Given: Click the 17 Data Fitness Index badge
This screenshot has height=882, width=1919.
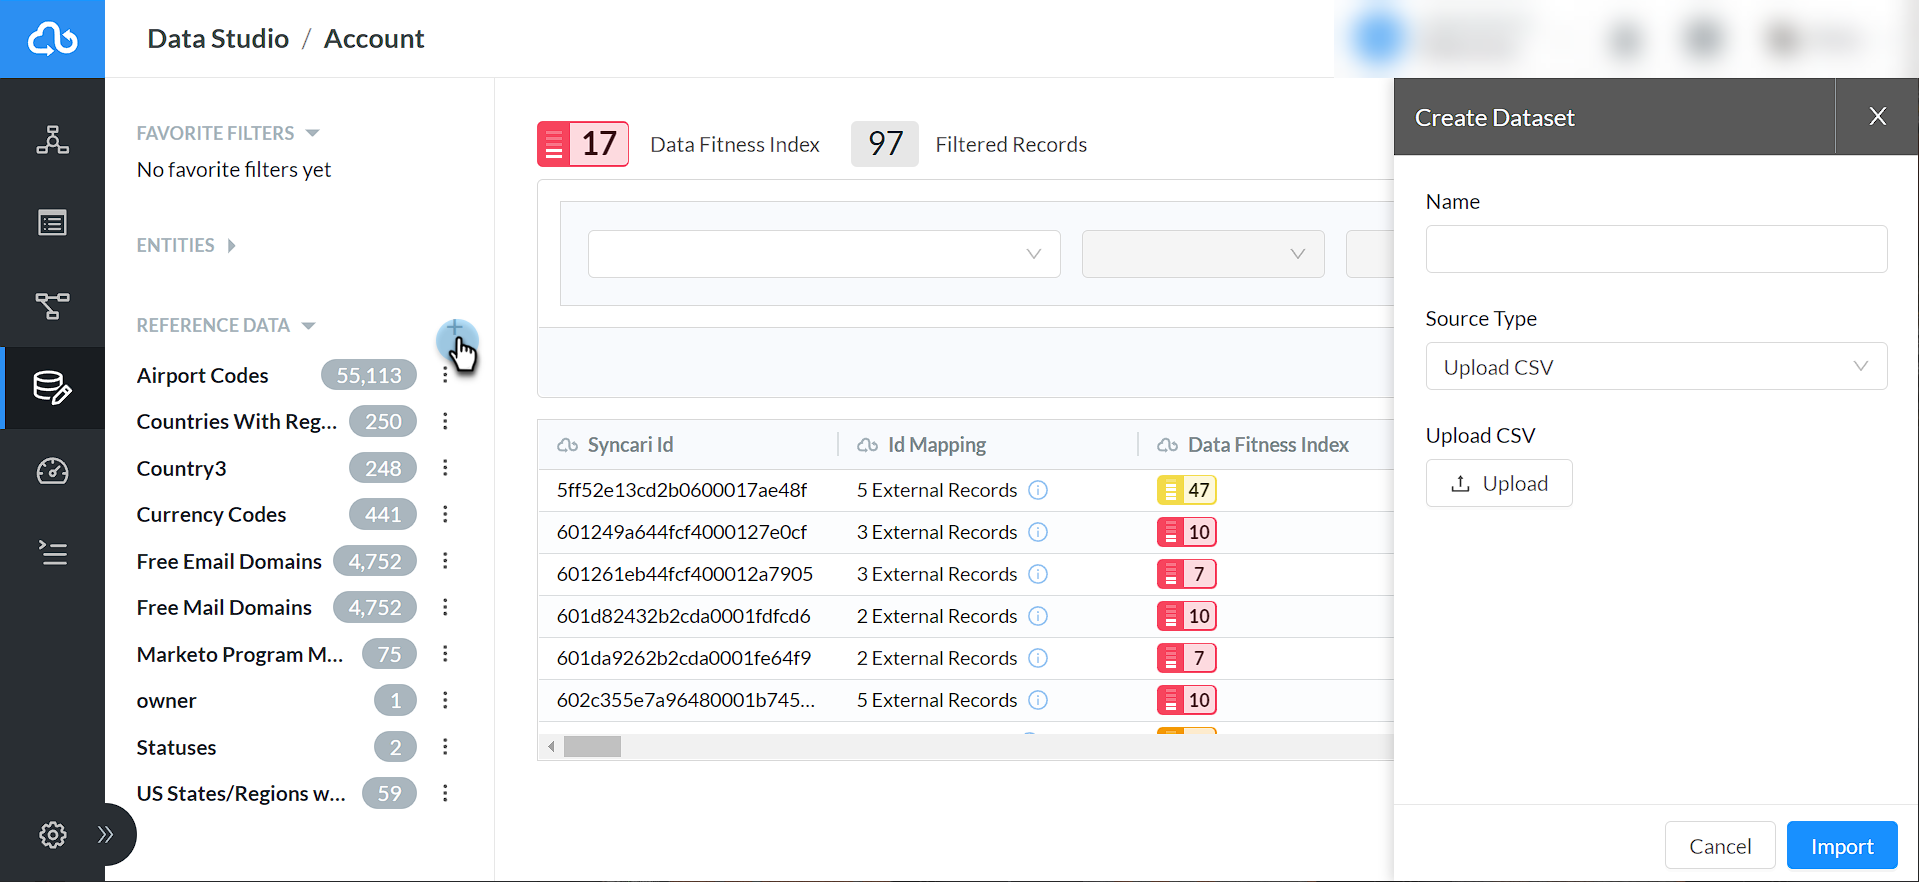Looking at the screenshot, I should (583, 144).
